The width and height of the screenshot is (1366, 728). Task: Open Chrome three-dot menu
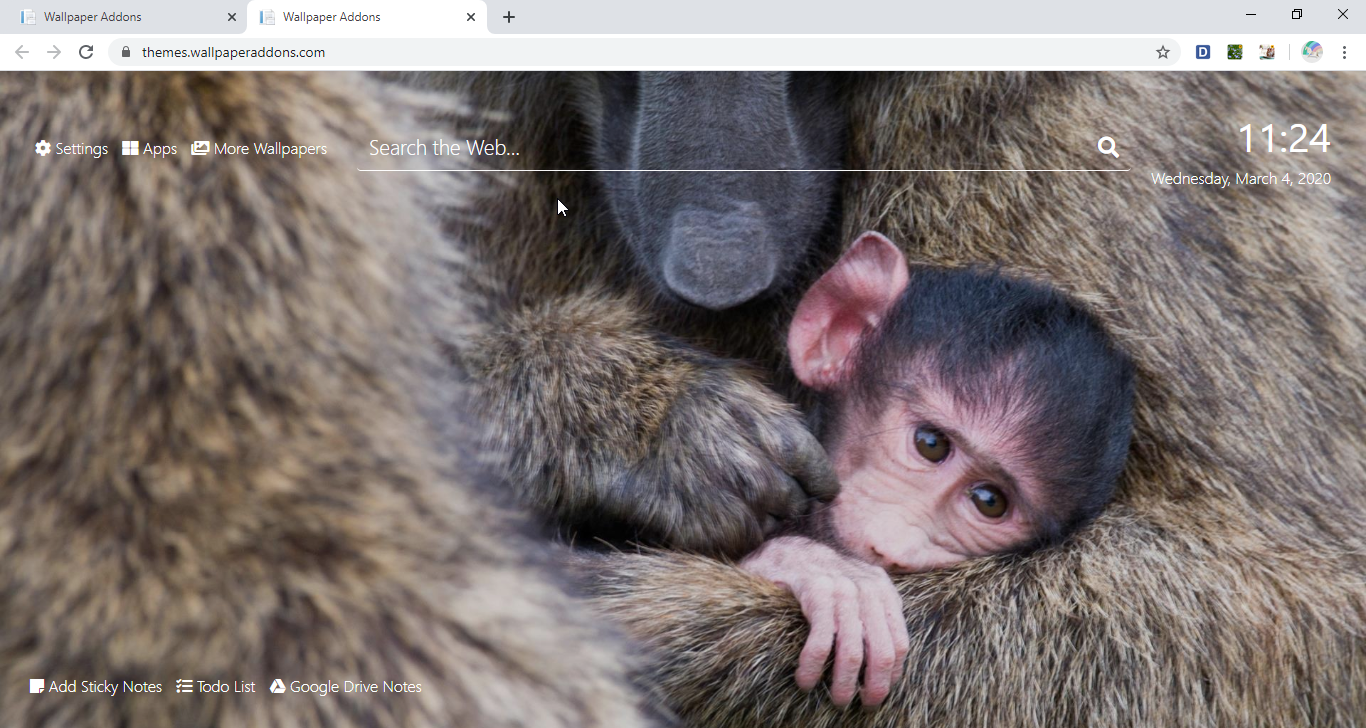pos(1344,52)
